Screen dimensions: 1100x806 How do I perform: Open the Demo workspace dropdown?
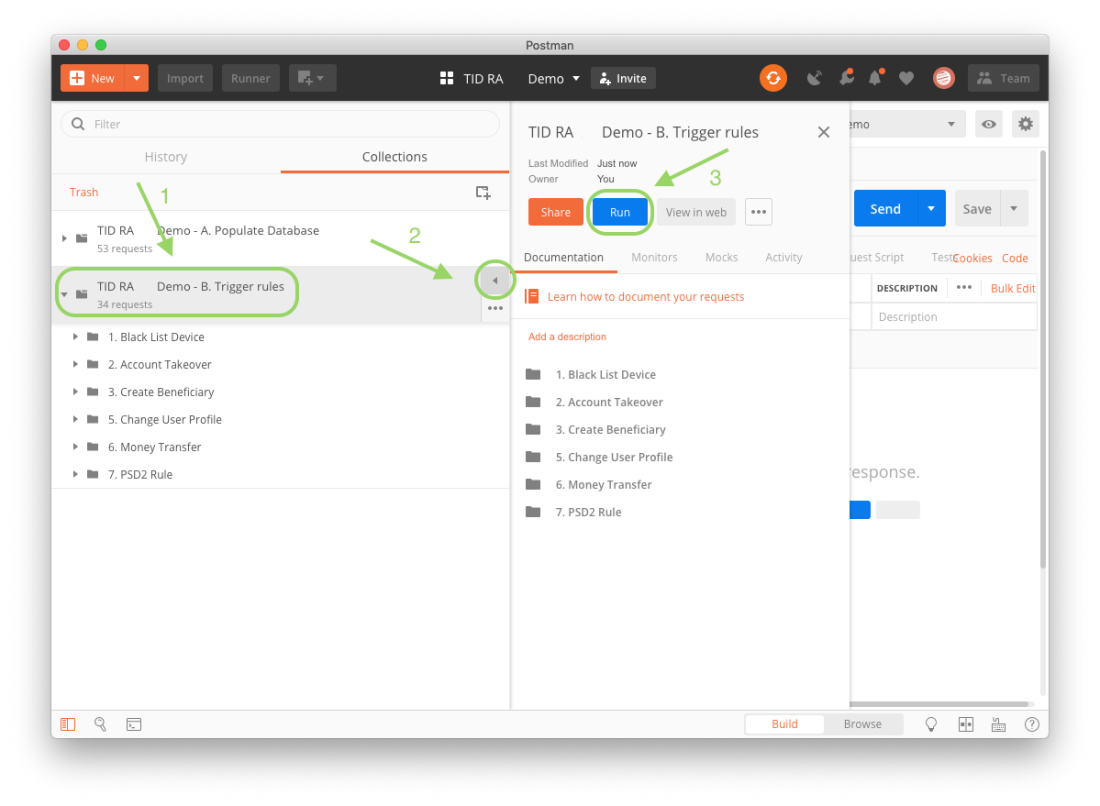[554, 78]
